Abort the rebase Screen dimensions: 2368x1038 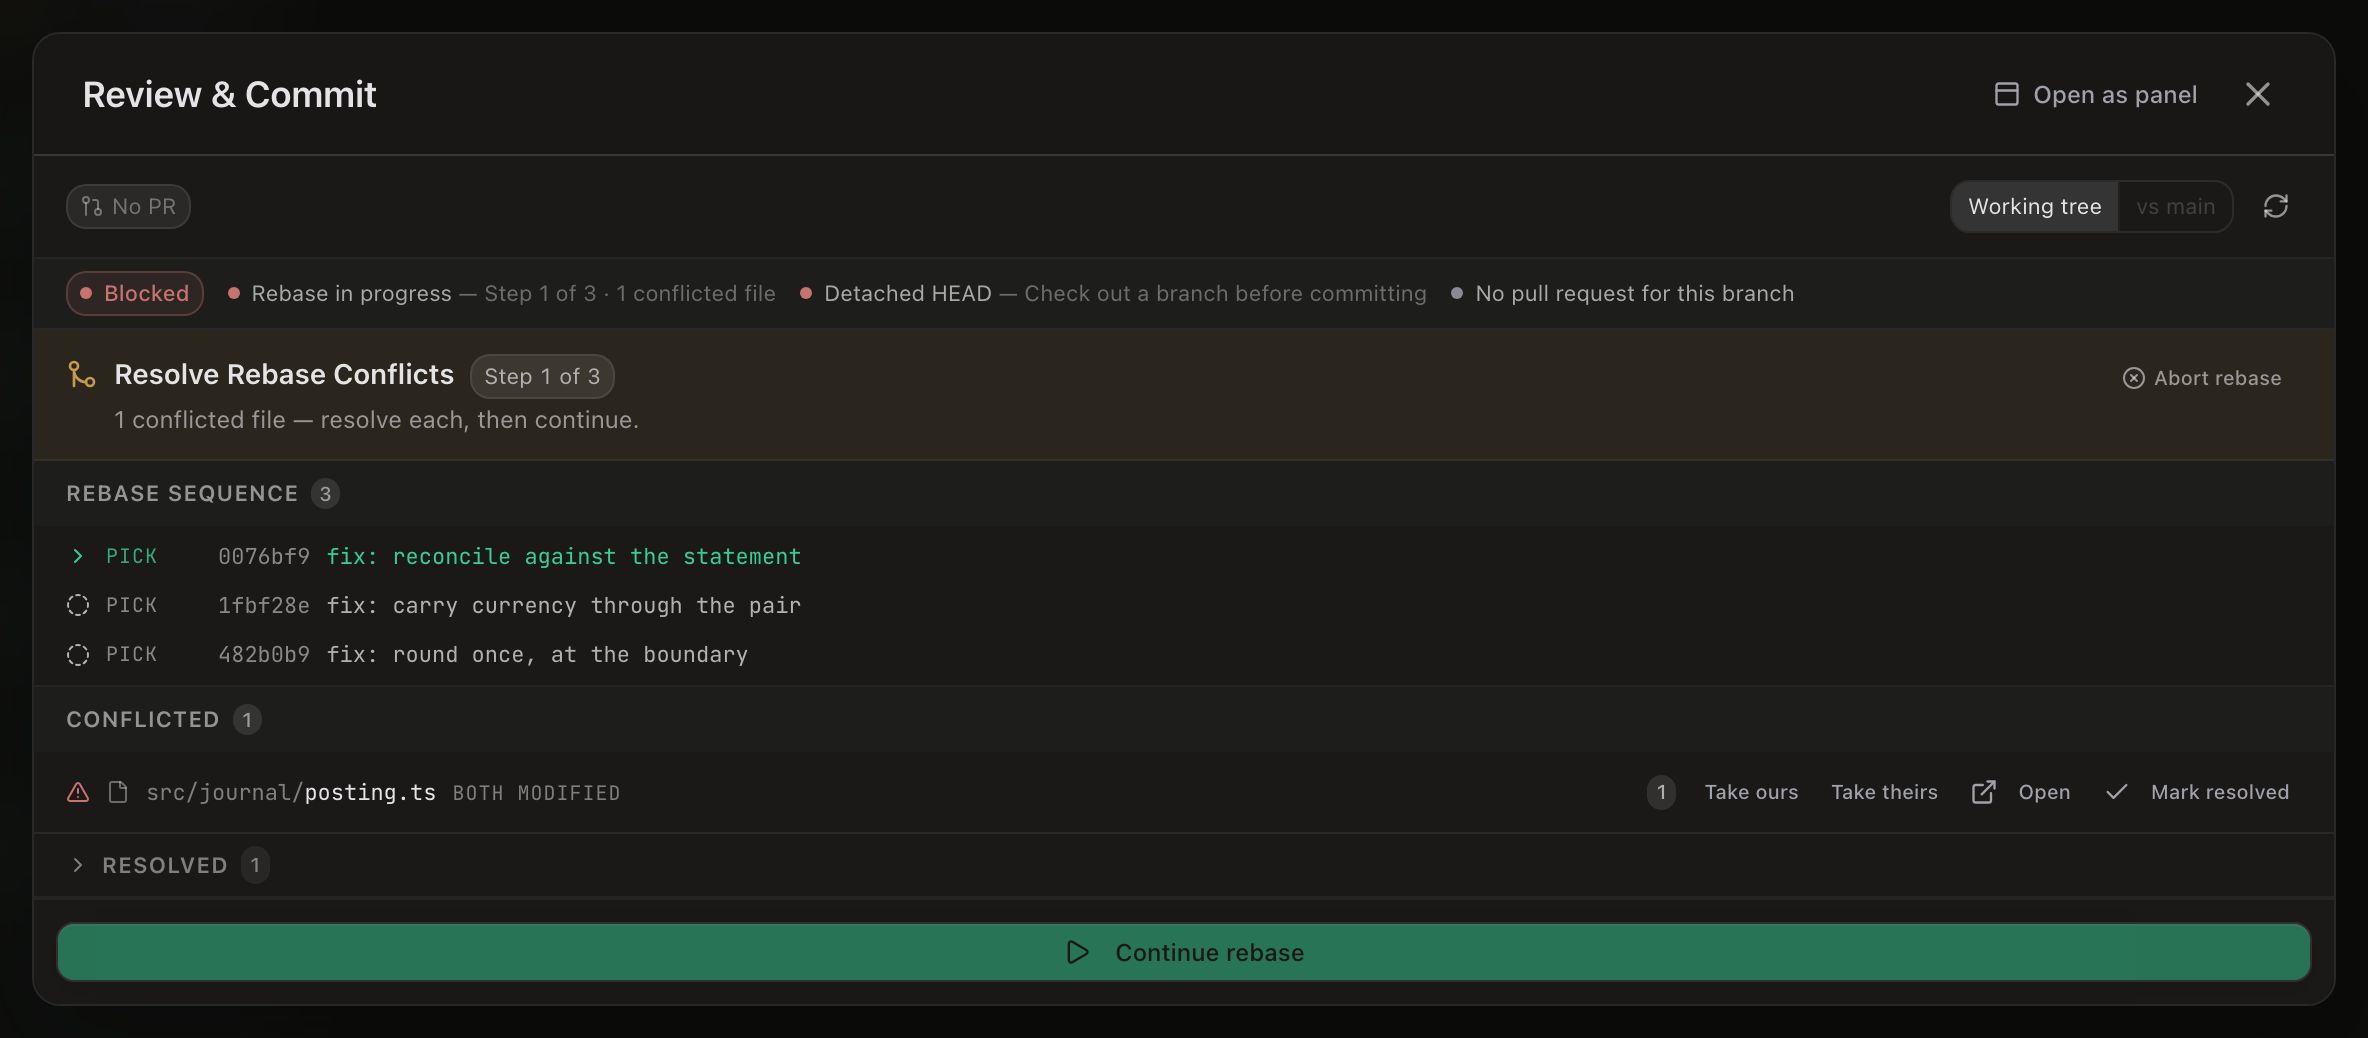point(2202,378)
